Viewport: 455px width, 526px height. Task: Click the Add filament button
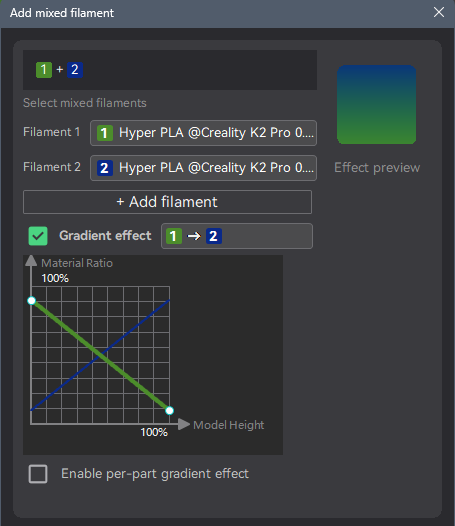click(167, 202)
